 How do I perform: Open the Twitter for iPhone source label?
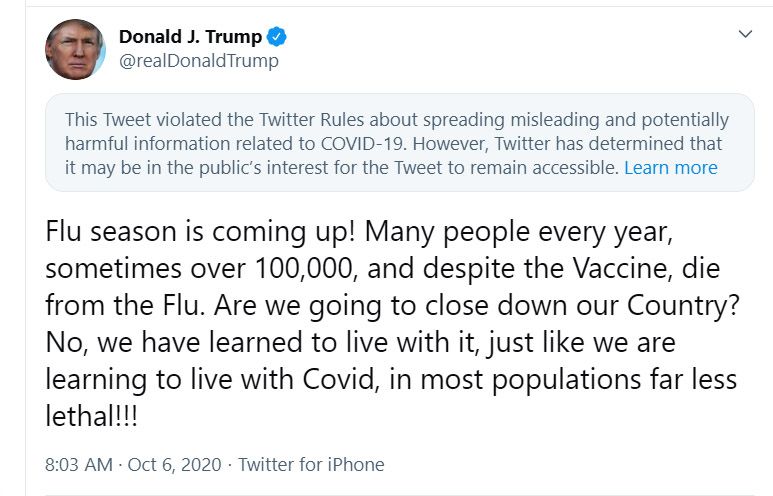click(311, 464)
